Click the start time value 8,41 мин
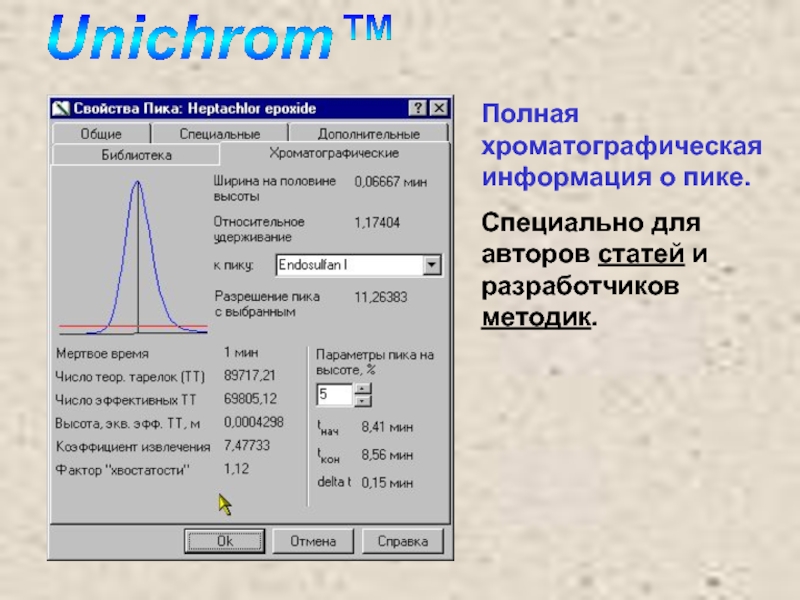This screenshot has width=800, height=600. pyautogui.click(x=387, y=427)
